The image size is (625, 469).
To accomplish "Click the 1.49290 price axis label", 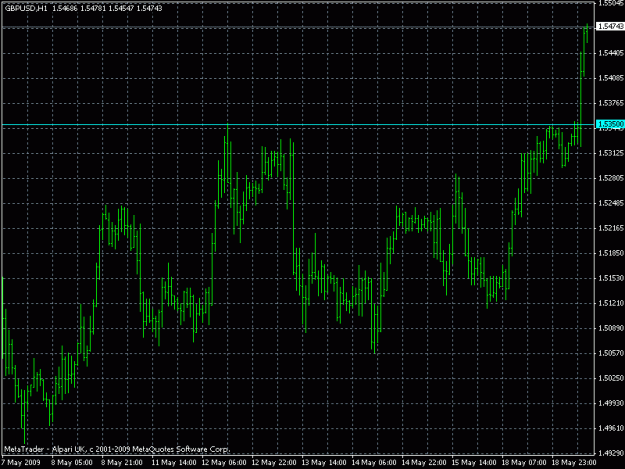I will pyautogui.click(x=611, y=453).
